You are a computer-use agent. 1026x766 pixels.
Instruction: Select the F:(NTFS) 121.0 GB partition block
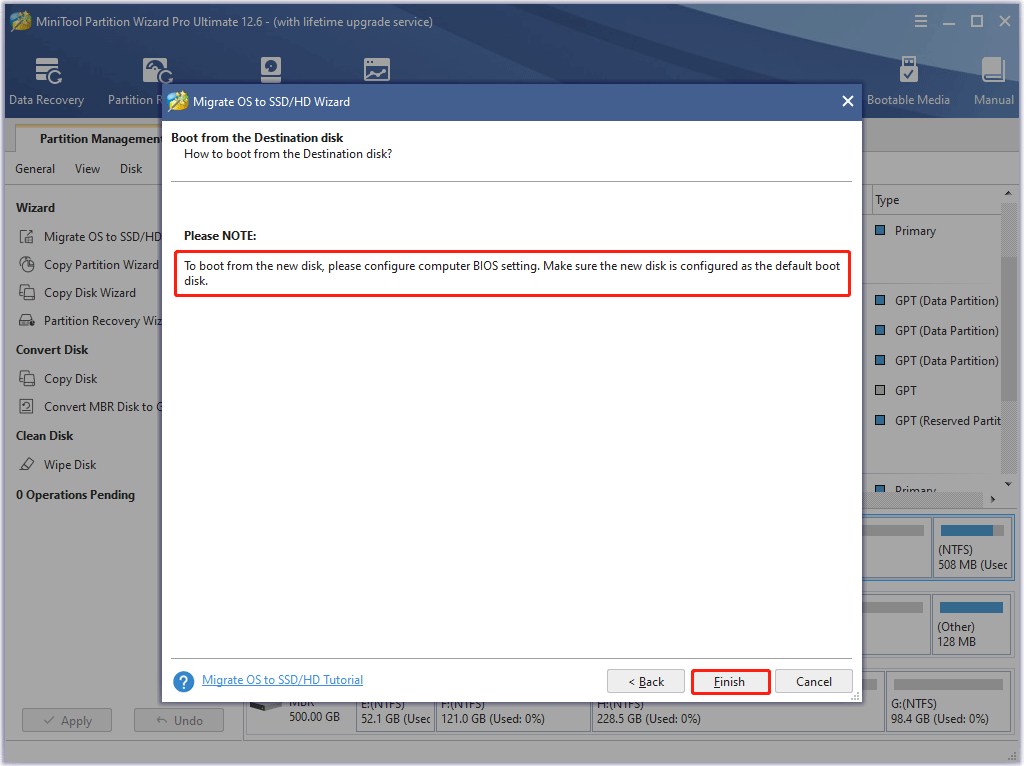click(x=514, y=715)
